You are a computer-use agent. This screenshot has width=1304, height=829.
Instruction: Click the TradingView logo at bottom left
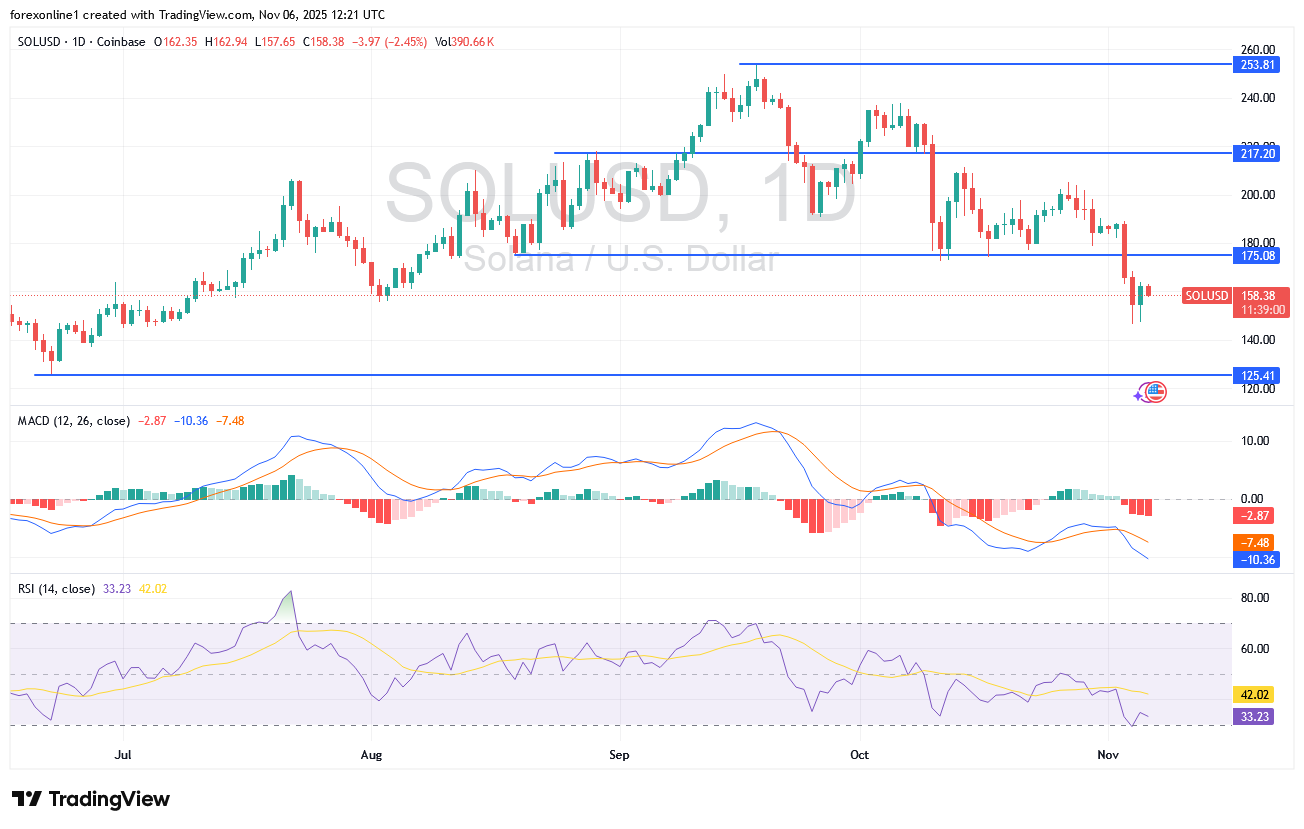(x=90, y=799)
